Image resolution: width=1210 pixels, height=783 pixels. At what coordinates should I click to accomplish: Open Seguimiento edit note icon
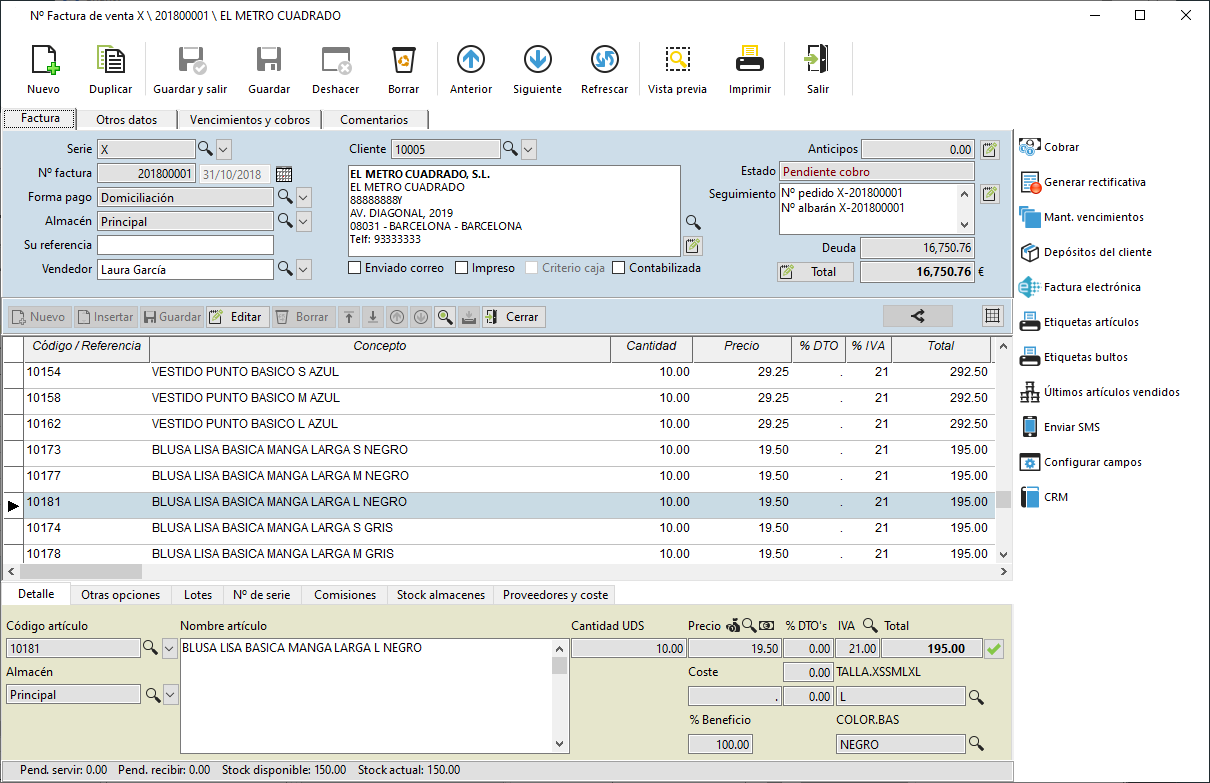990,194
